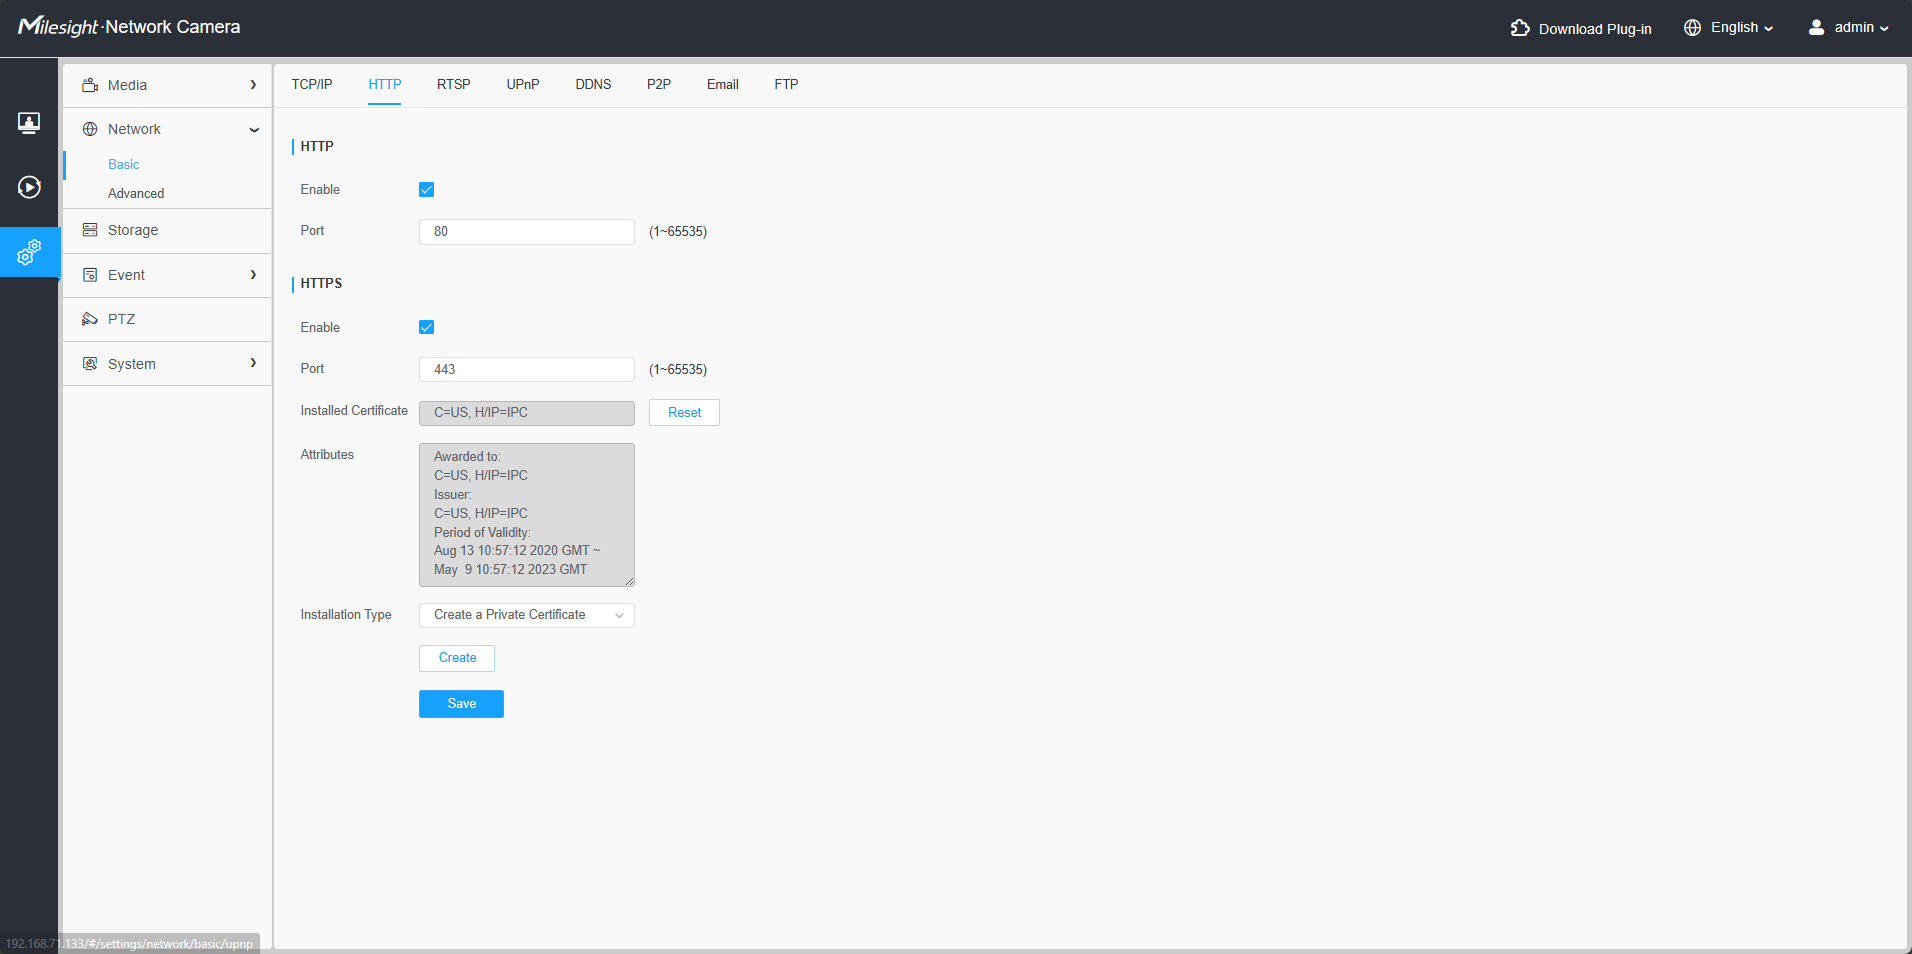Click the Download Plug-in cloud icon
1912x954 pixels.
(1520, 28)
